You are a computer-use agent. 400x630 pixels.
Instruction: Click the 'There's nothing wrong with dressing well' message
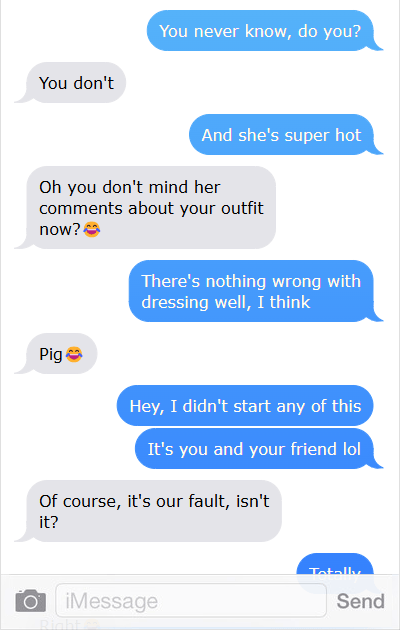(x=251, y=291)
